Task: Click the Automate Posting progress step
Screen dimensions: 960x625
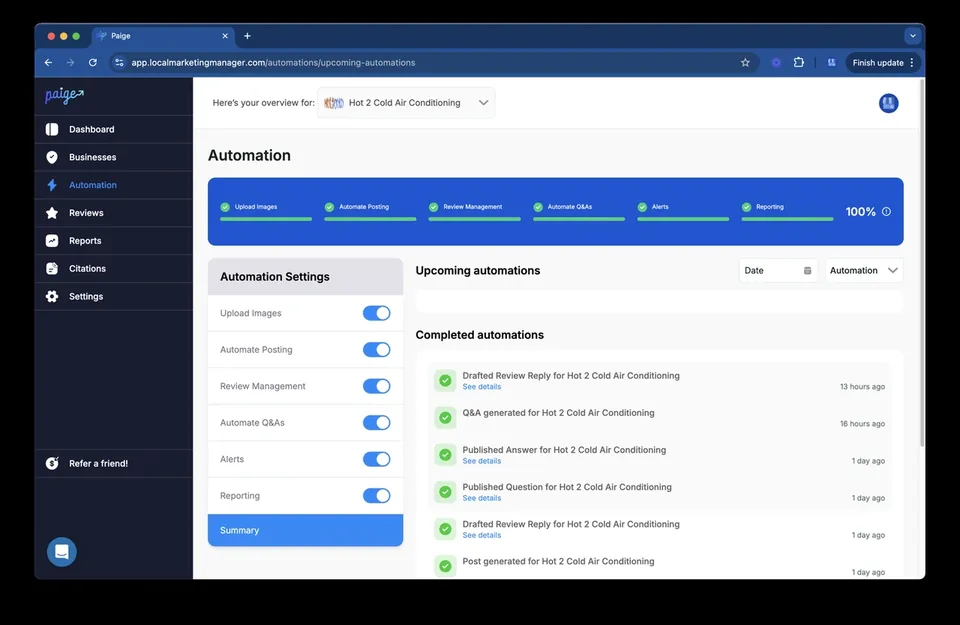Action: (370, 211)
